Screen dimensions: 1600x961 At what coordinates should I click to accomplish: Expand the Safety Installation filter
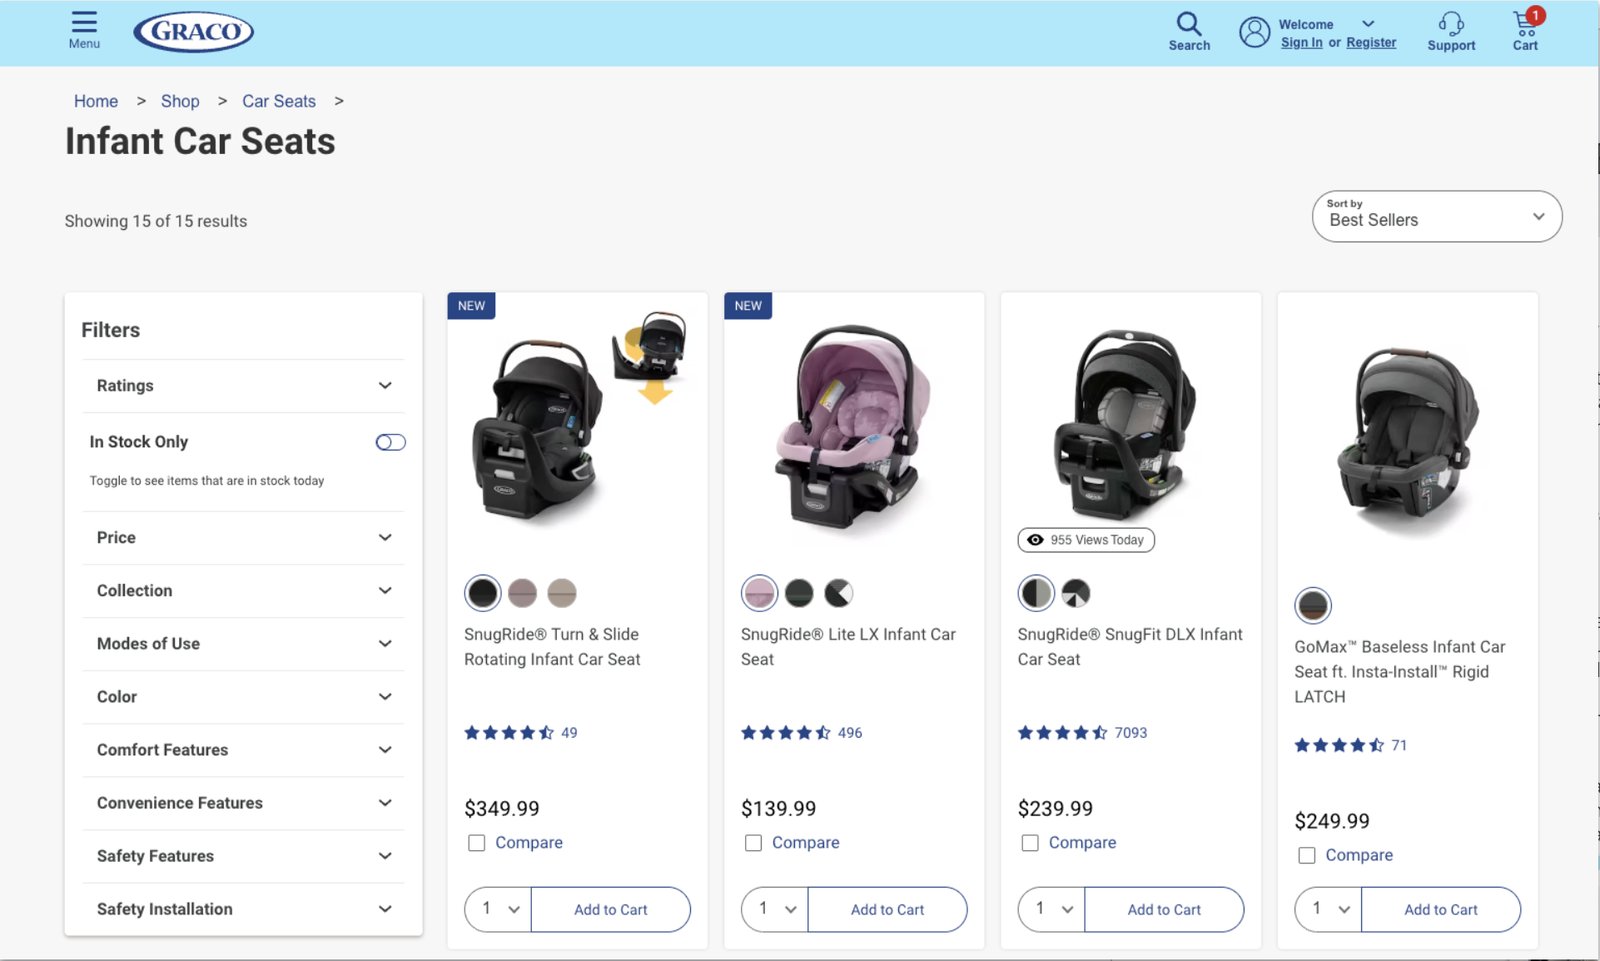coord(243,909)
